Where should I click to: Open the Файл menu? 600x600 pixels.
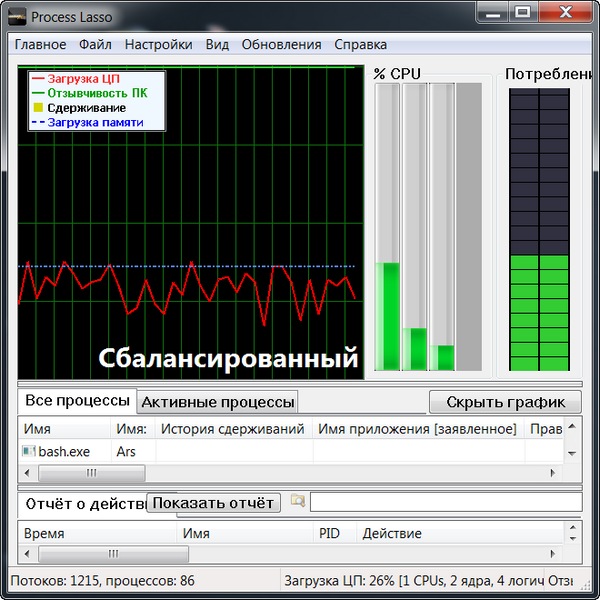click(x=95, y=44)
